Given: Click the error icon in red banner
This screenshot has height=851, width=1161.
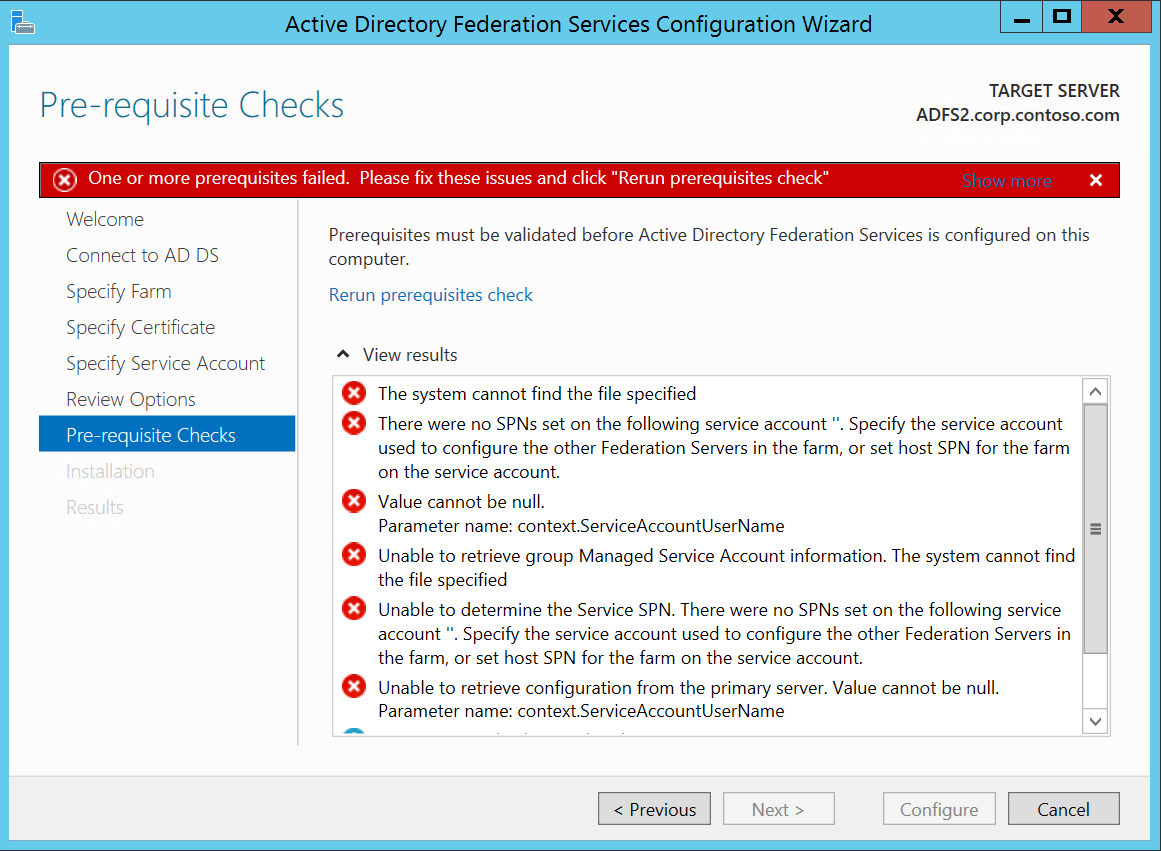Looking at the screenshot, I should 64,180.
